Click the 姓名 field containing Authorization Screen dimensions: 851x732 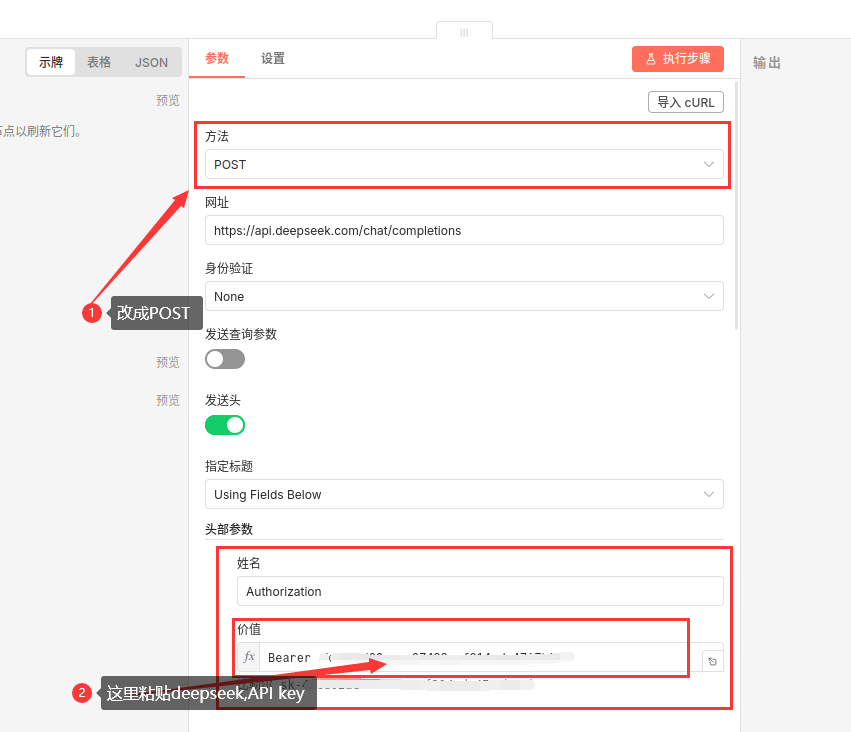(480, 591)
